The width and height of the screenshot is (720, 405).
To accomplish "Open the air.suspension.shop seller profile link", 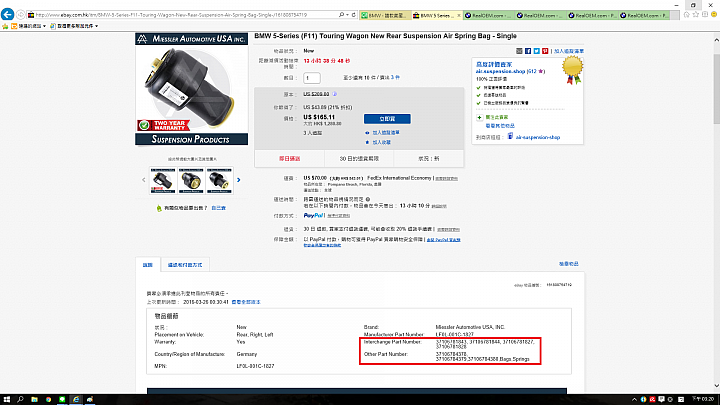I will (500, 72).
